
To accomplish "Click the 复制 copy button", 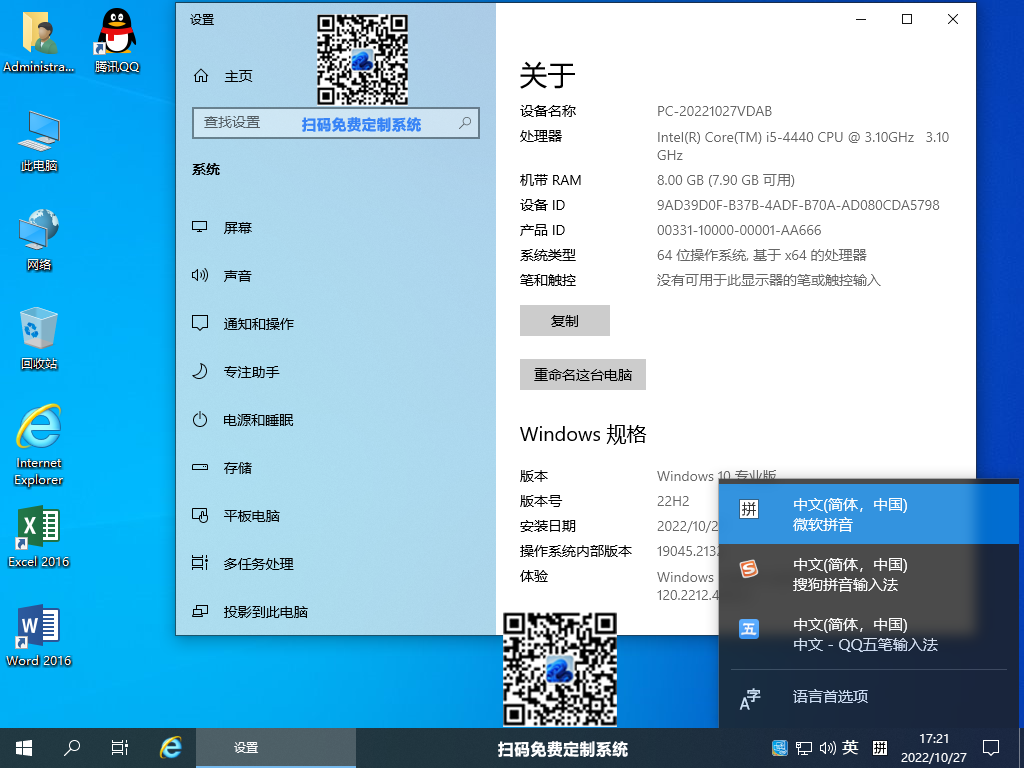I will coord(564,321).
